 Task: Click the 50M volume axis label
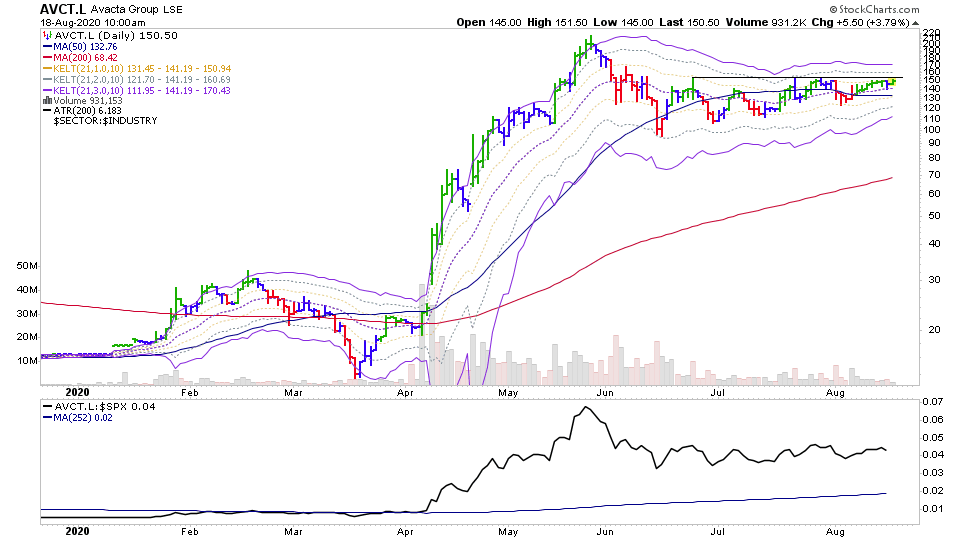pos(27,266)
